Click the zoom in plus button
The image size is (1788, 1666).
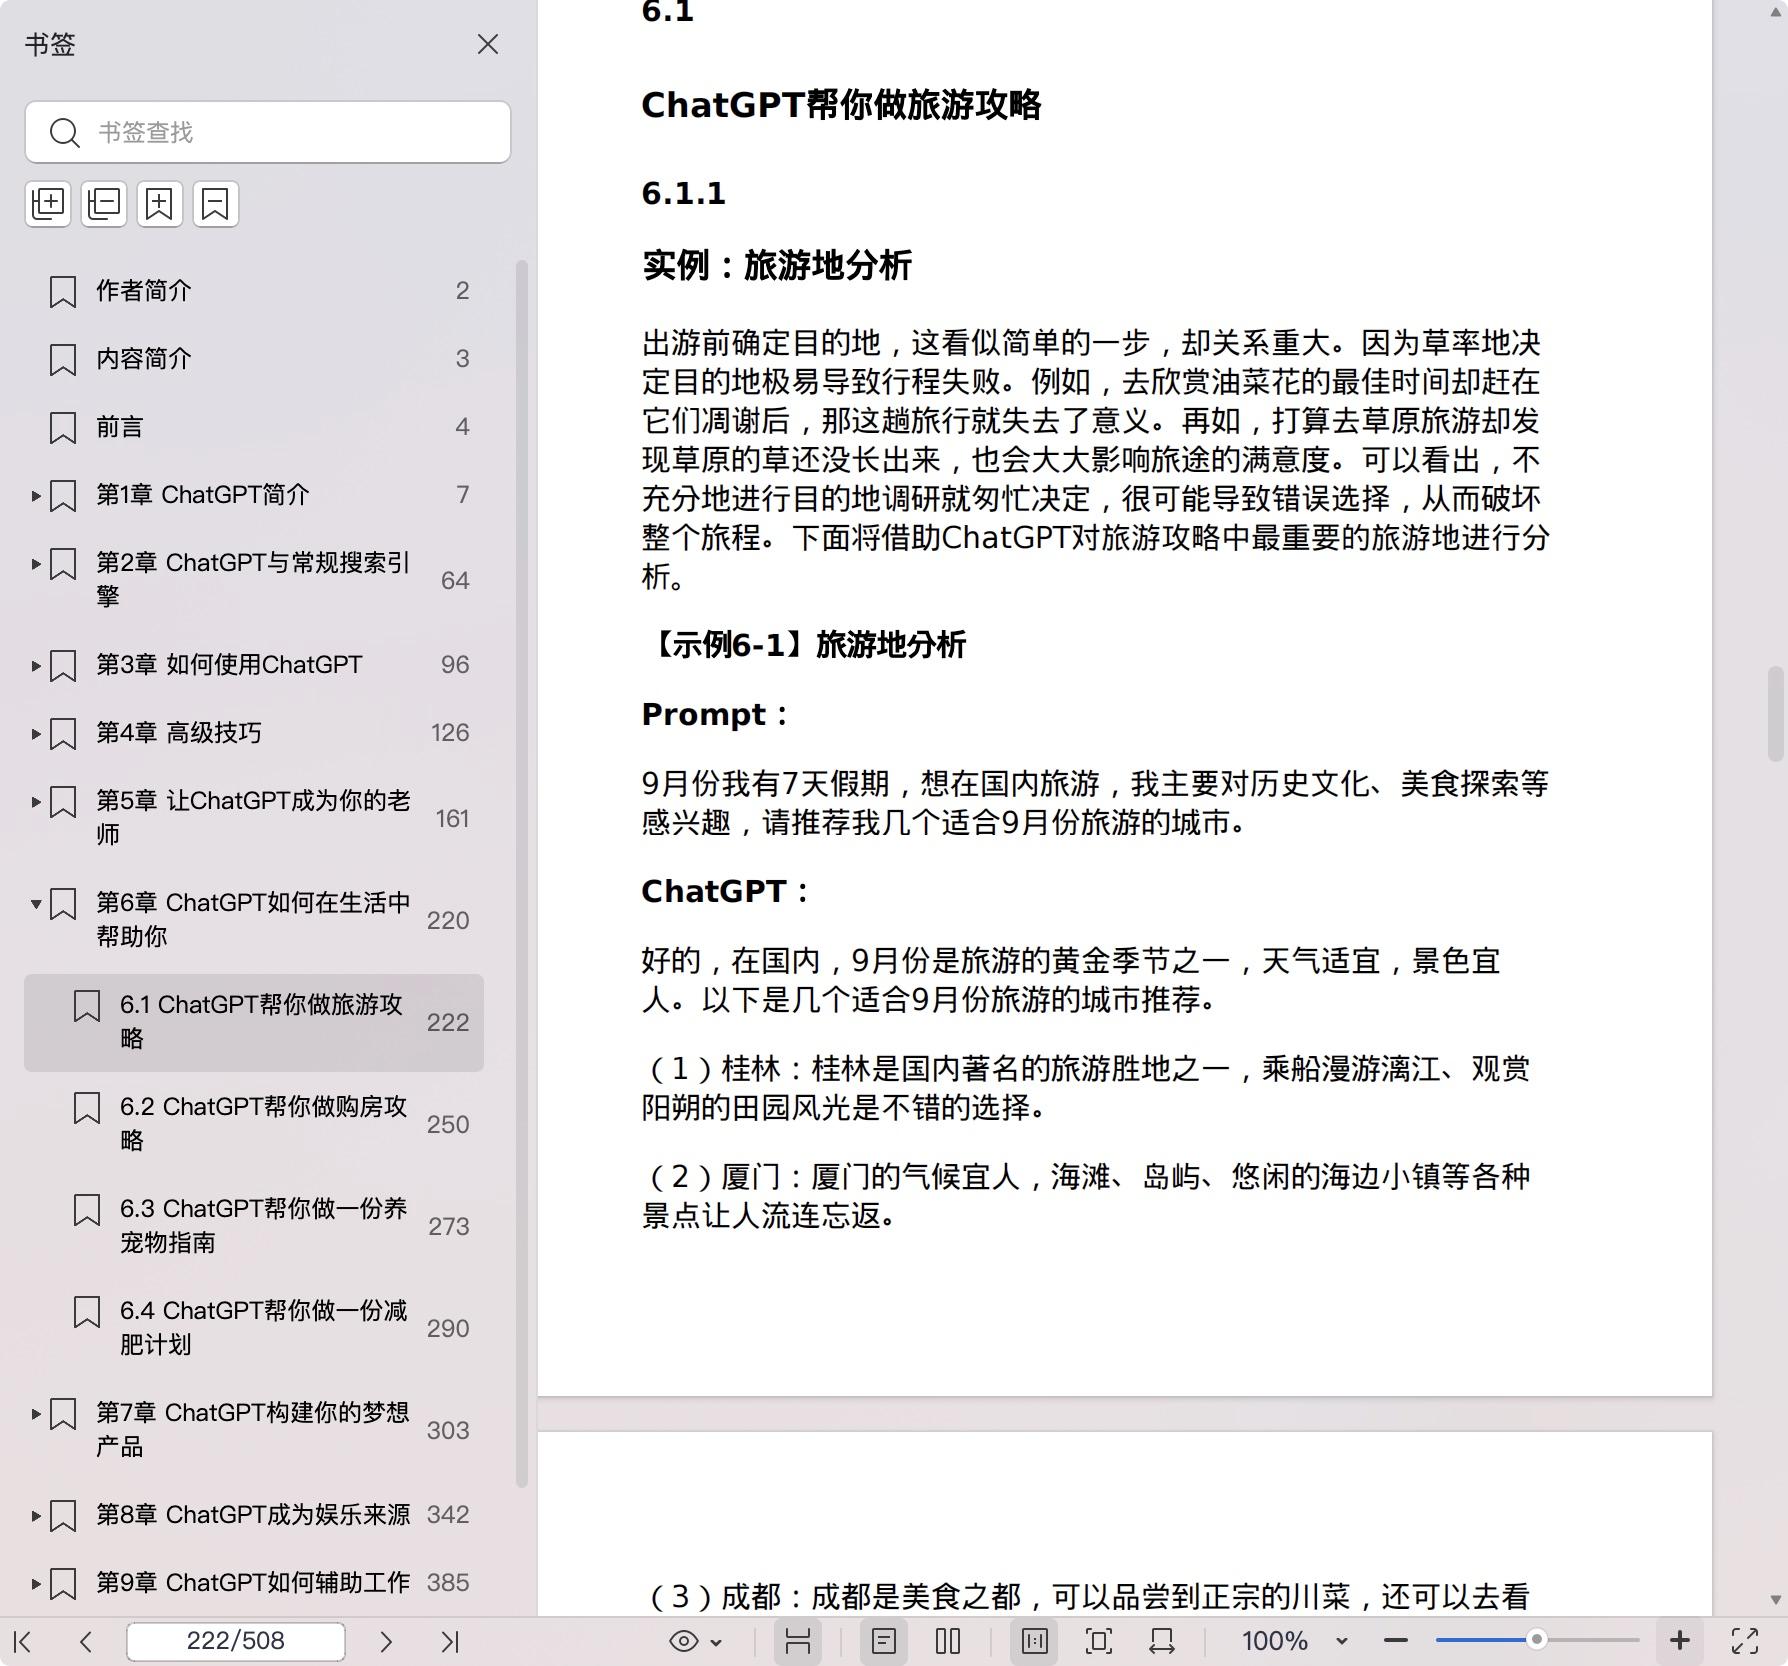(1680, 1641)
